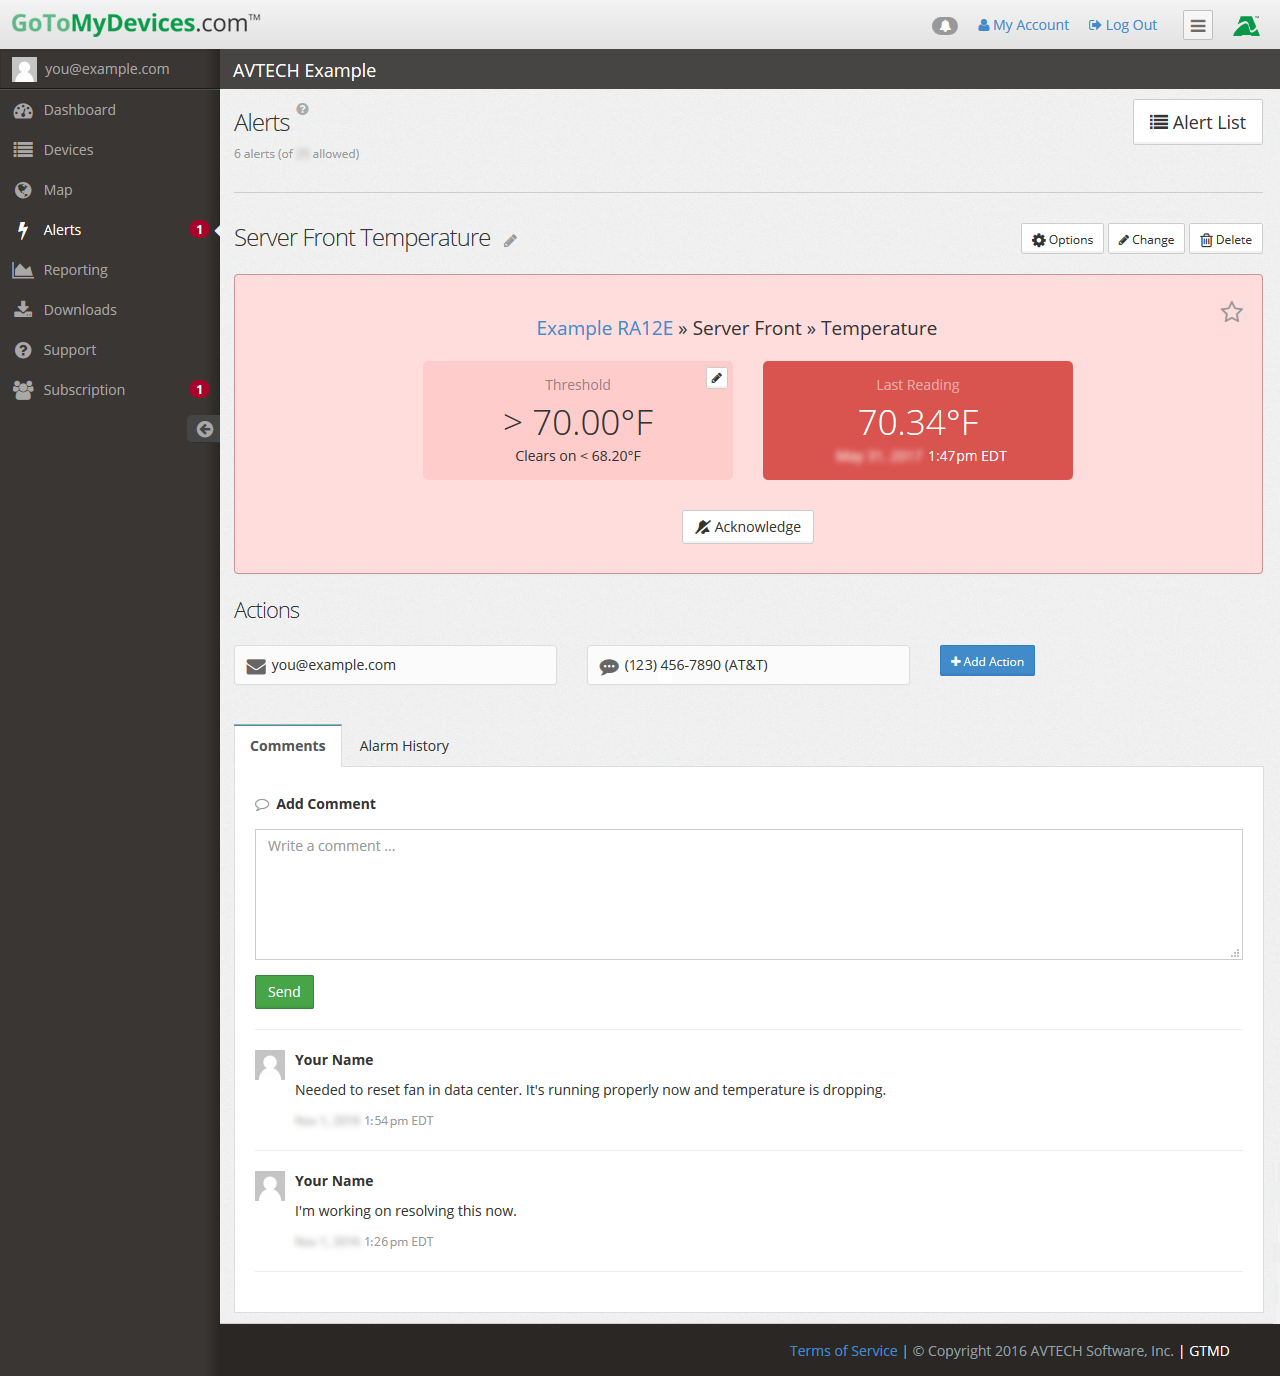The image size is (1280, 1376).
Task: Click into the Write a comment field
Action: tap(748, 894)
